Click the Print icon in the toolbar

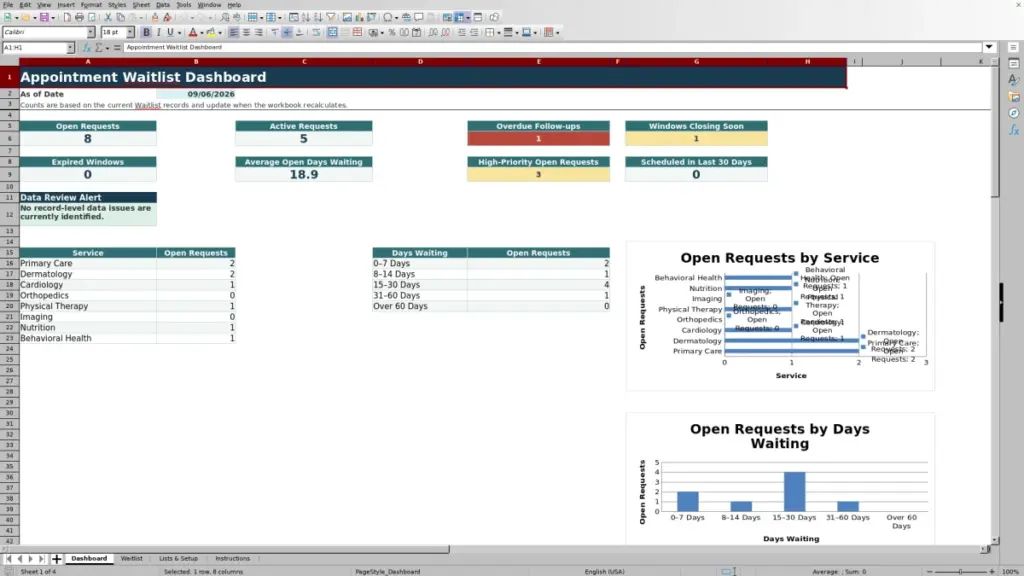tap(79, 17)
